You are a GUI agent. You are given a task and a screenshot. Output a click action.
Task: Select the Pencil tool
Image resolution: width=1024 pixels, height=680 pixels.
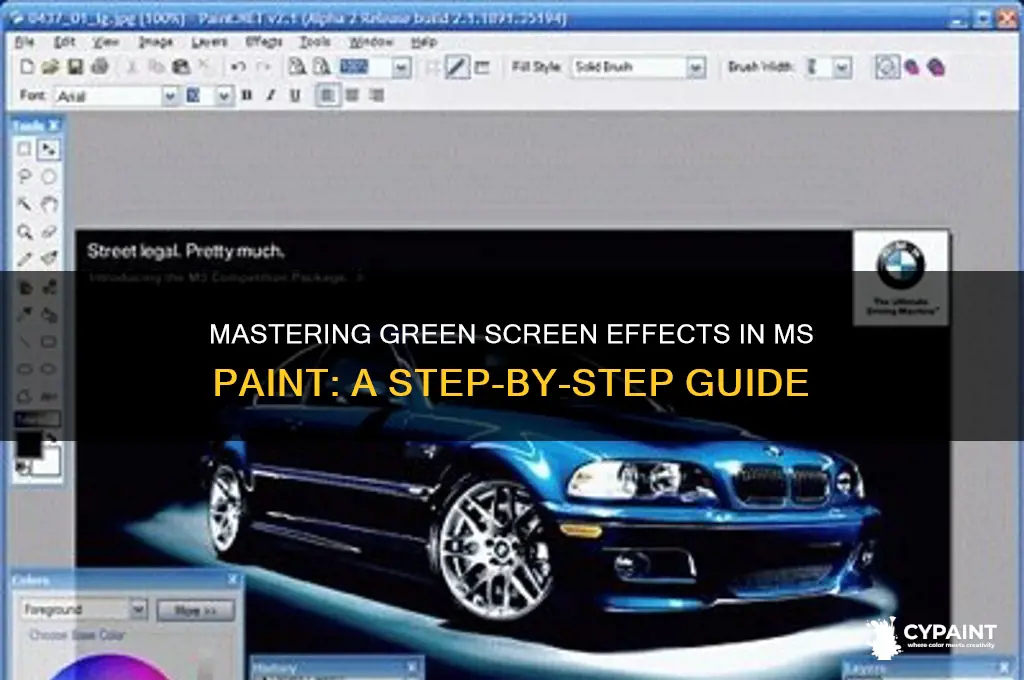point(24,259)
